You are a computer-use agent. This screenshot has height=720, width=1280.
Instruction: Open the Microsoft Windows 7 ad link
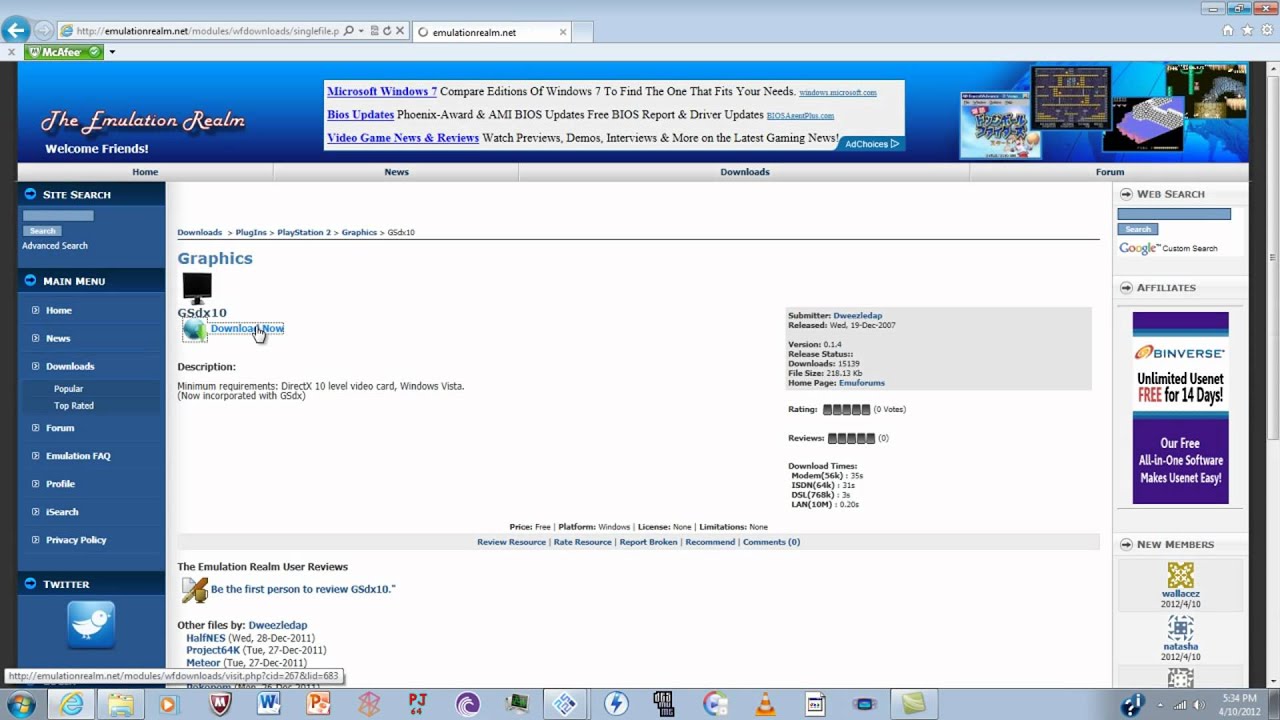coord(382,91)
